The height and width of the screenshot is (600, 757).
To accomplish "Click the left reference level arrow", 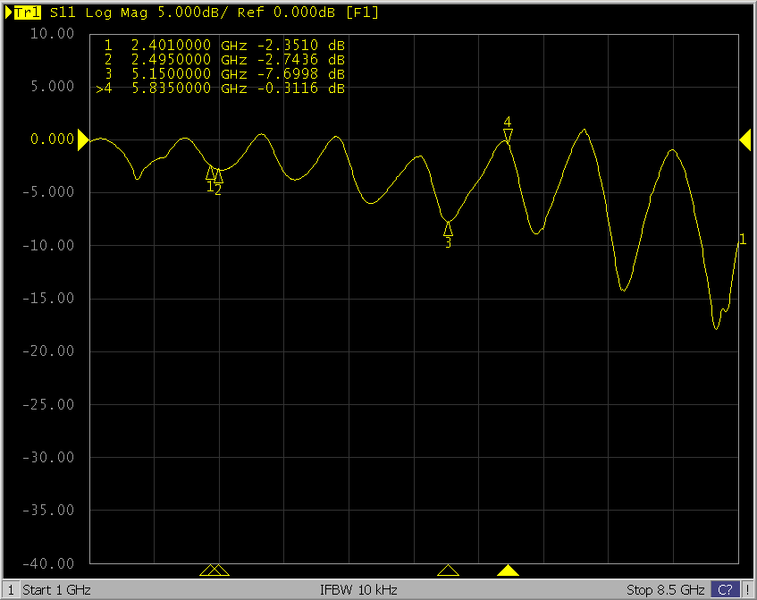I will pos(83,141).
